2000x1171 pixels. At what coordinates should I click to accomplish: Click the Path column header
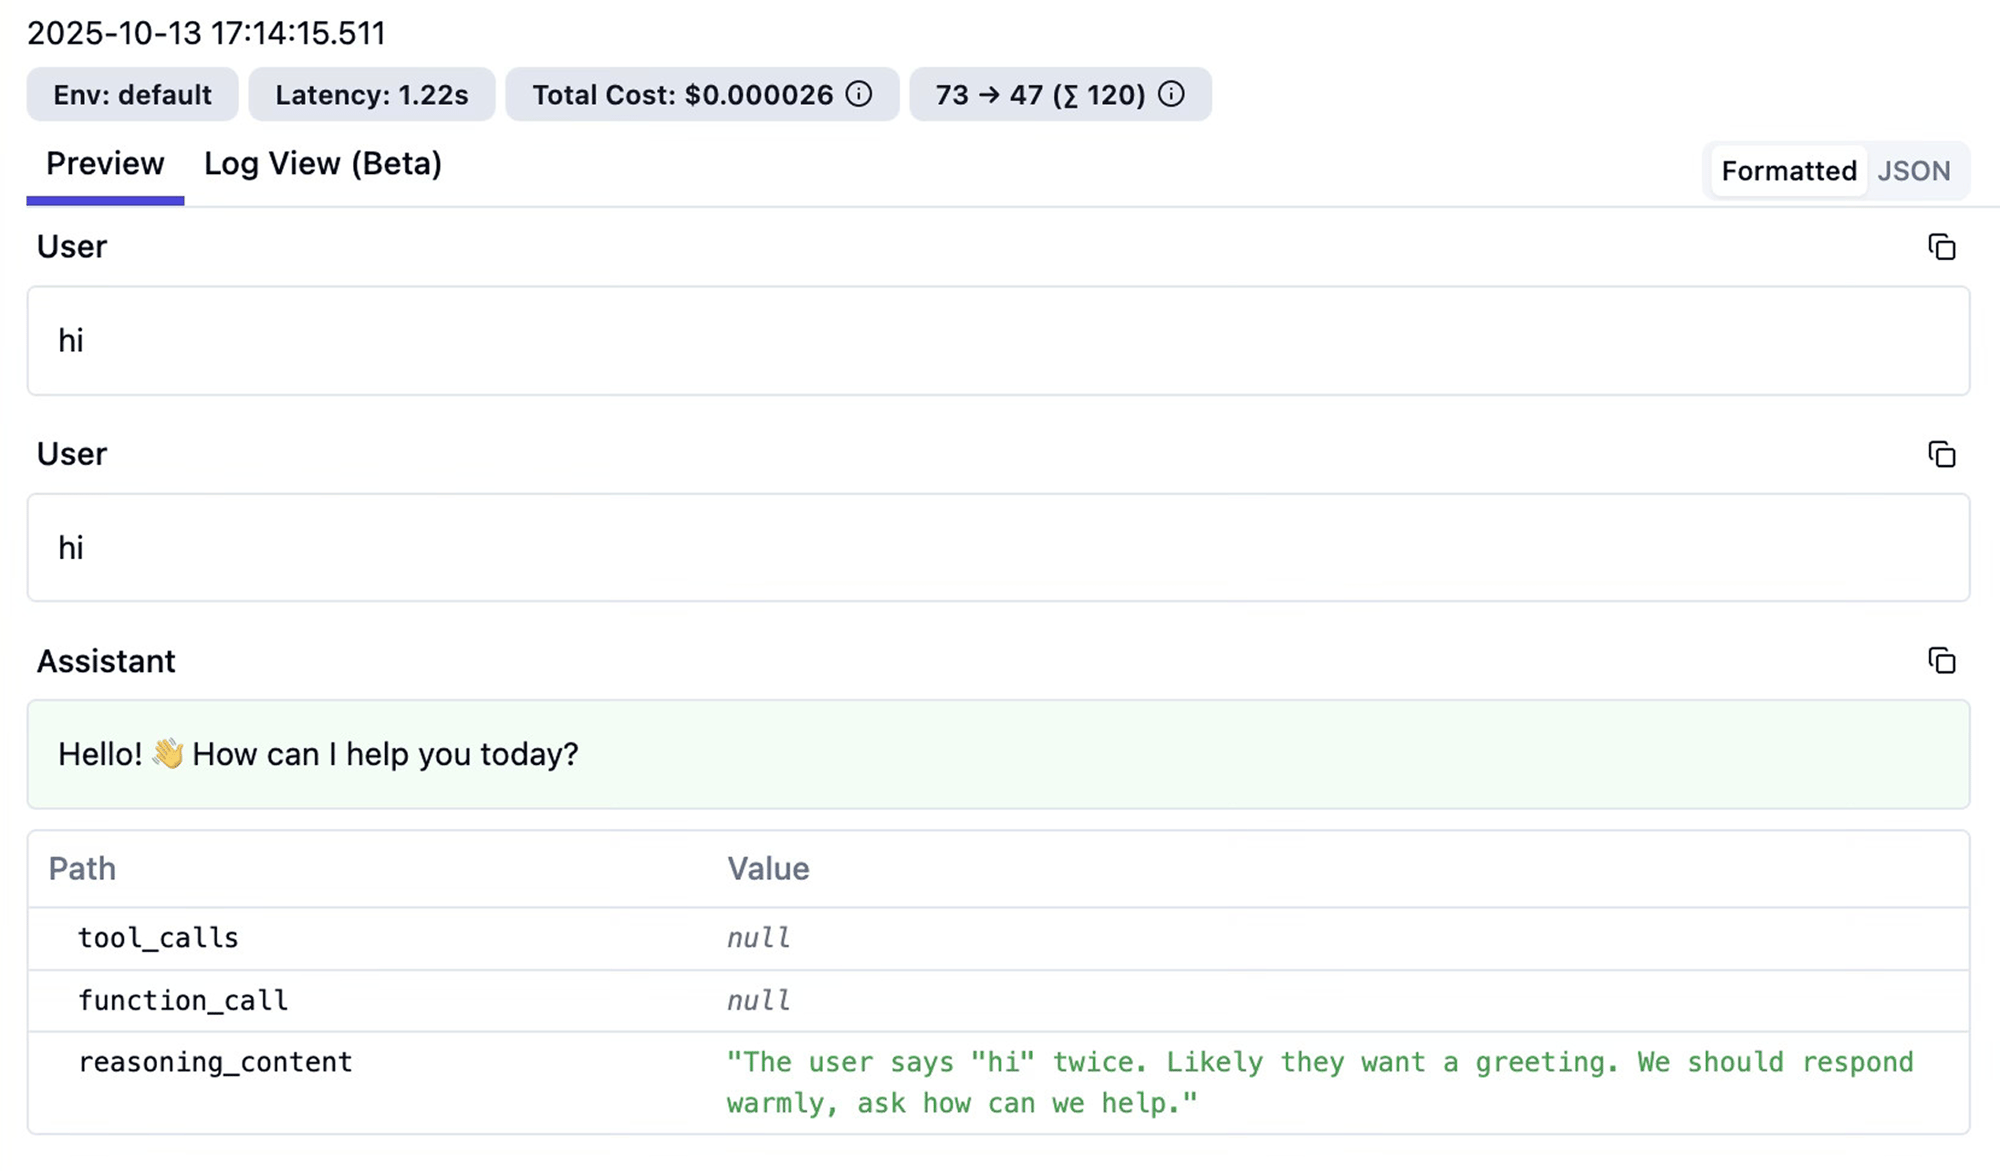[82, 868]
